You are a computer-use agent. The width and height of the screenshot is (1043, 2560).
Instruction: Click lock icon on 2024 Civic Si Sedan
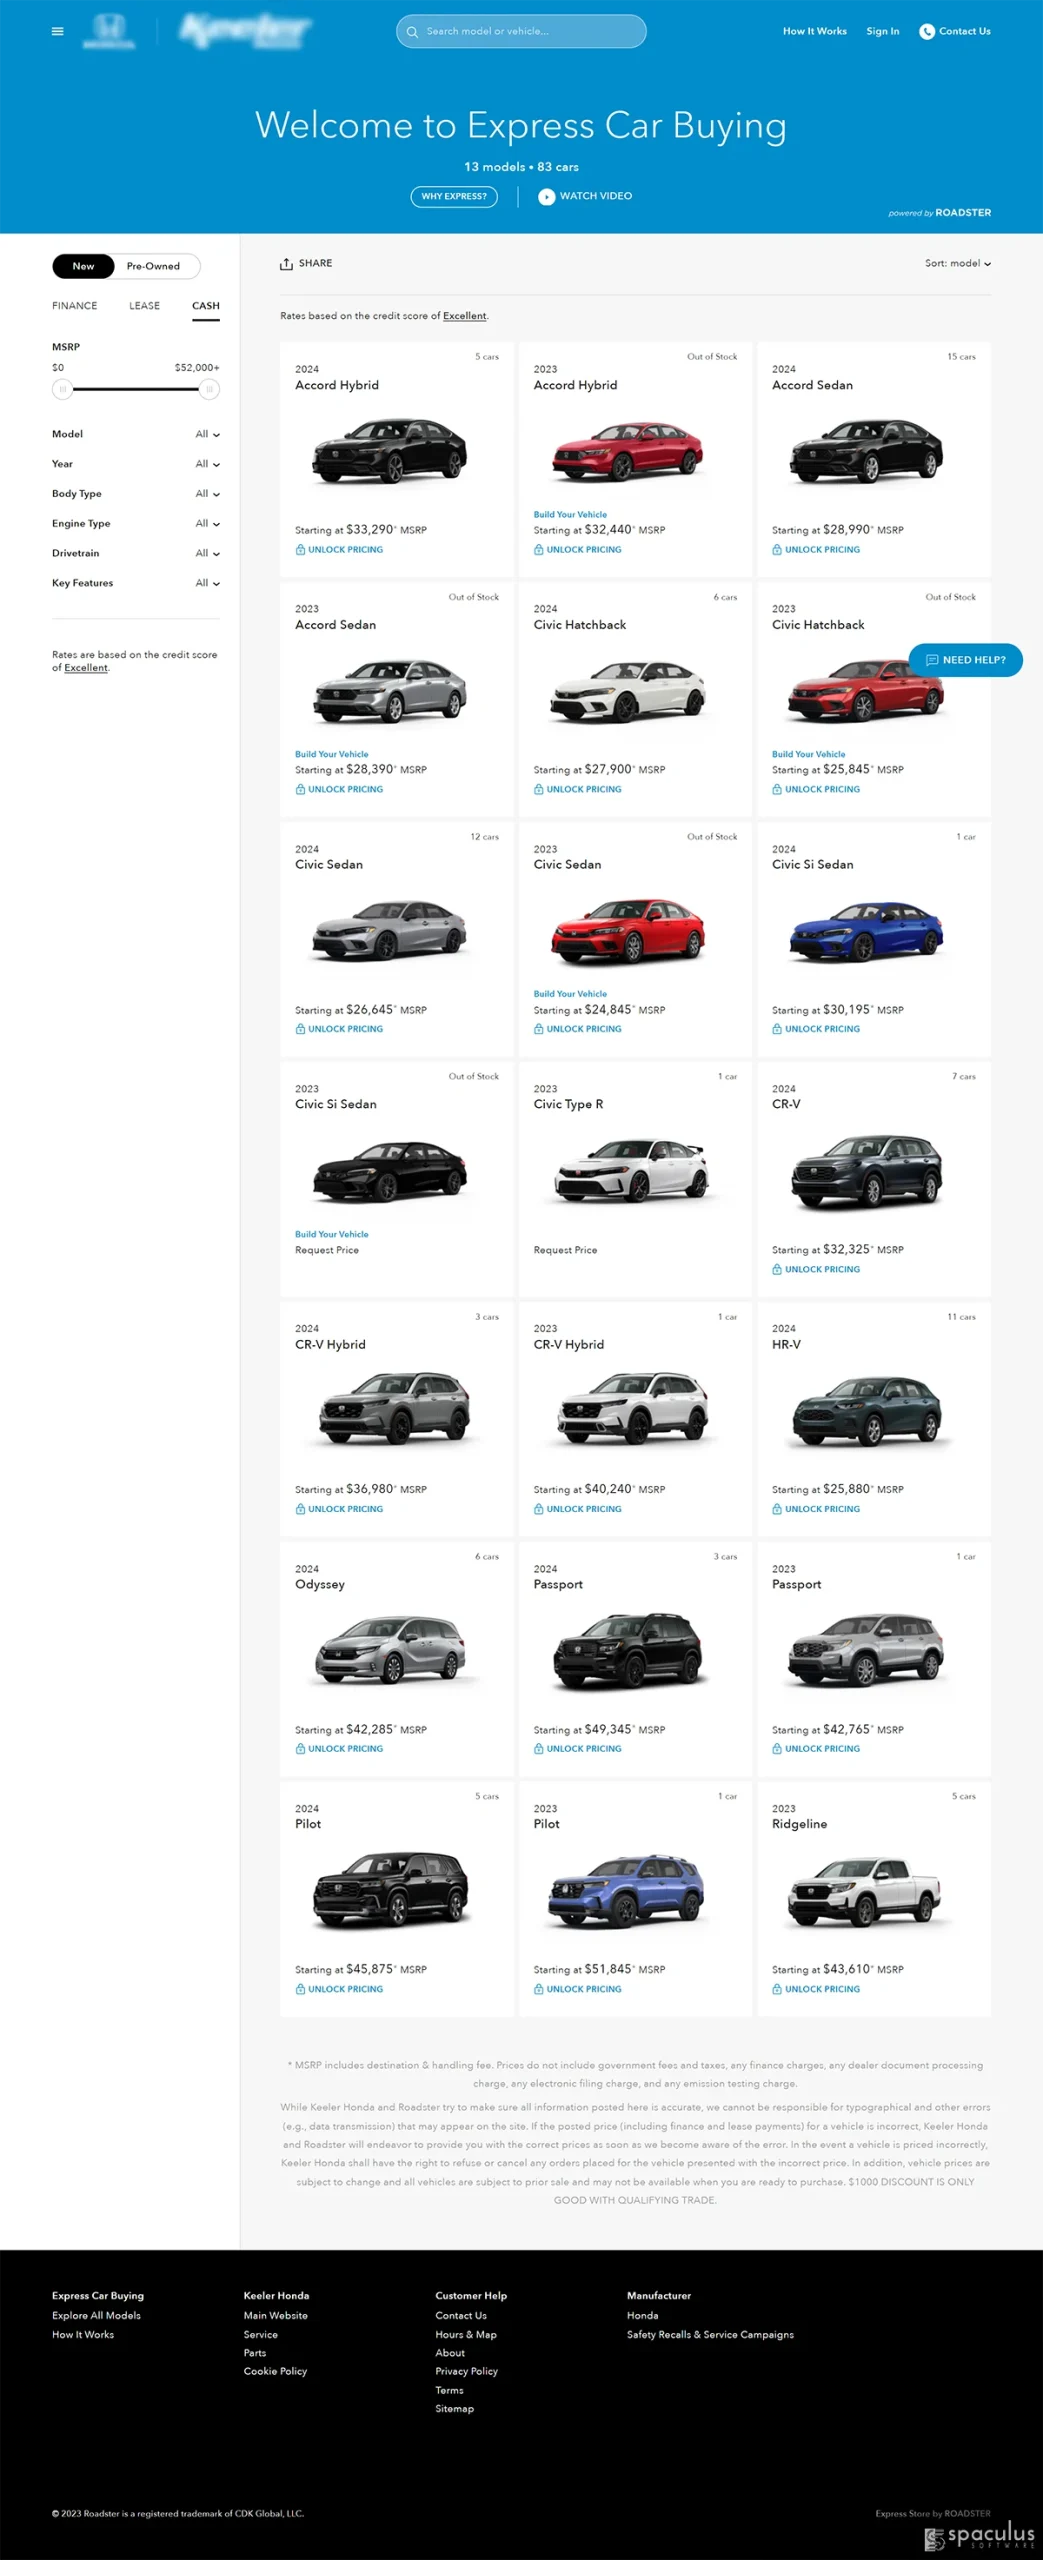pos(777,1029)
